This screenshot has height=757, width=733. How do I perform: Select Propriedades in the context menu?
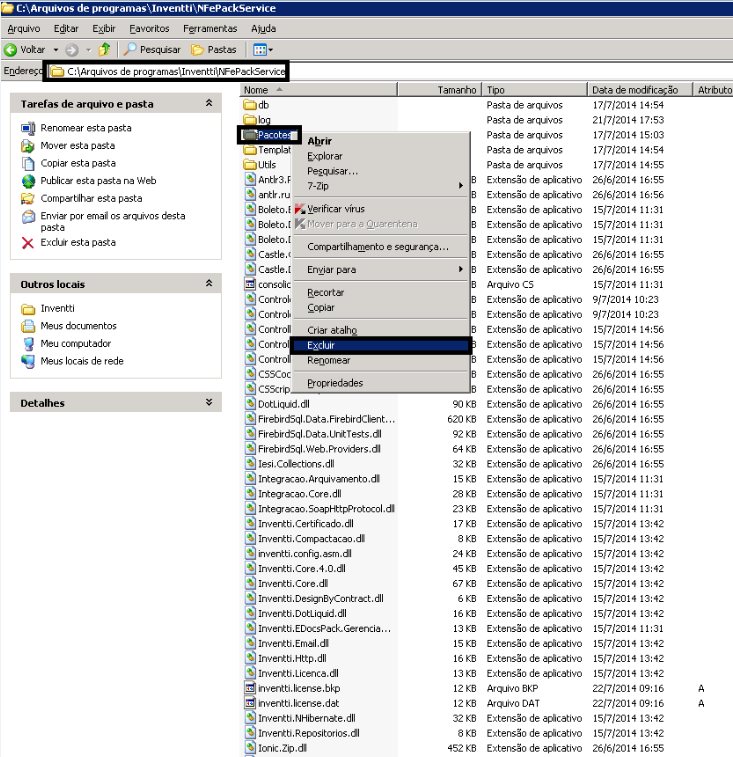pos(335,383)
